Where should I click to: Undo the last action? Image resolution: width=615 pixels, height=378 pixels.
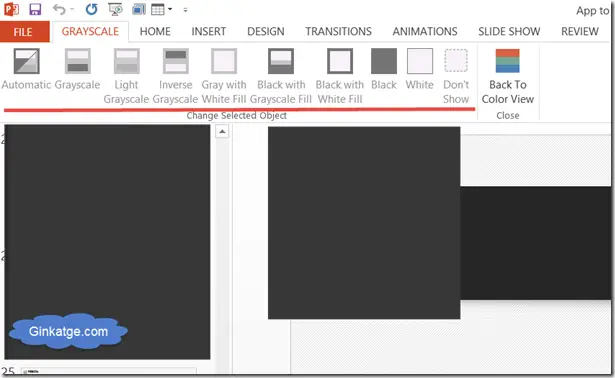click(x=59, y=9)
